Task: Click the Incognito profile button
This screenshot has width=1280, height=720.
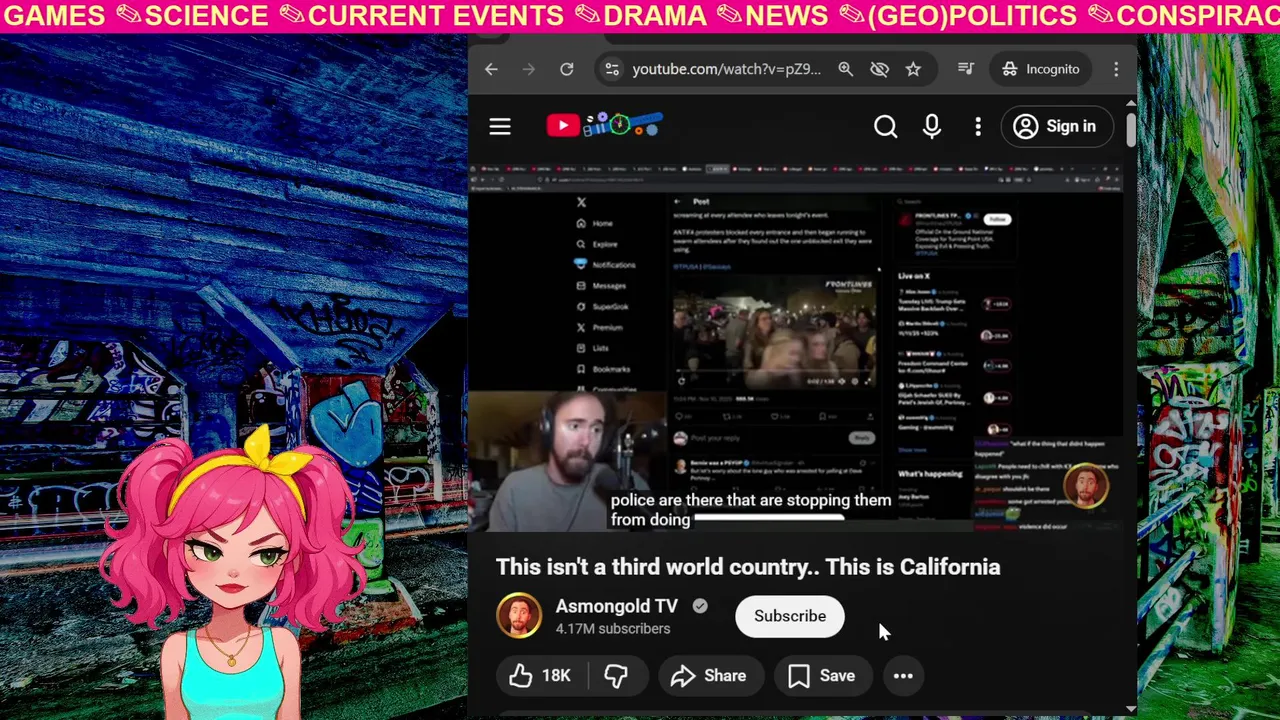Action: click(1041, 69)
